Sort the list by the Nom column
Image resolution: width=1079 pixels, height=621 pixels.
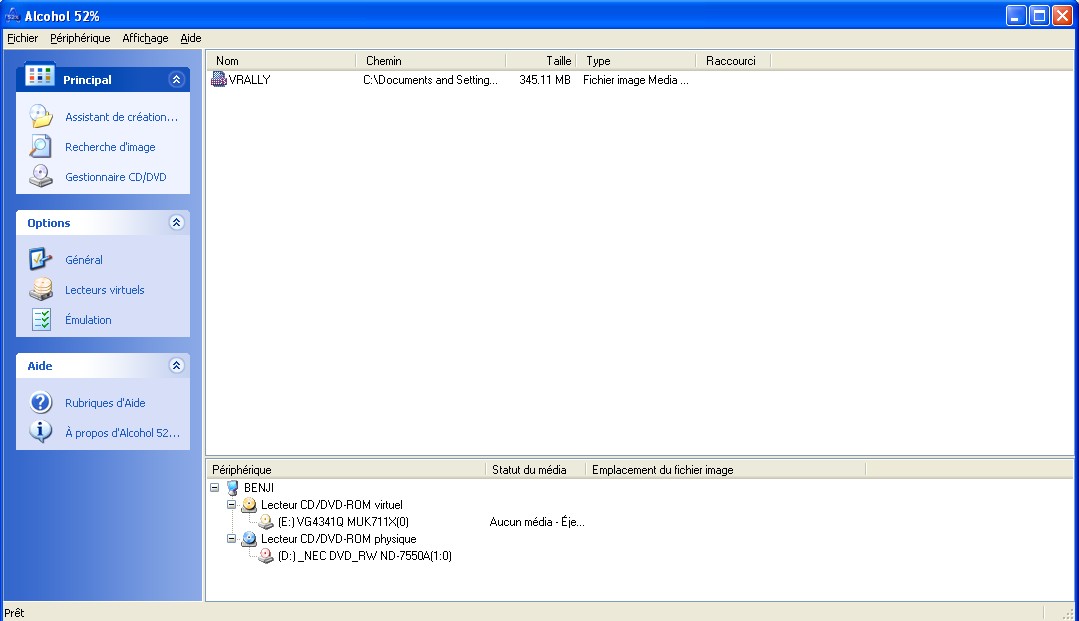click(281, 61)
